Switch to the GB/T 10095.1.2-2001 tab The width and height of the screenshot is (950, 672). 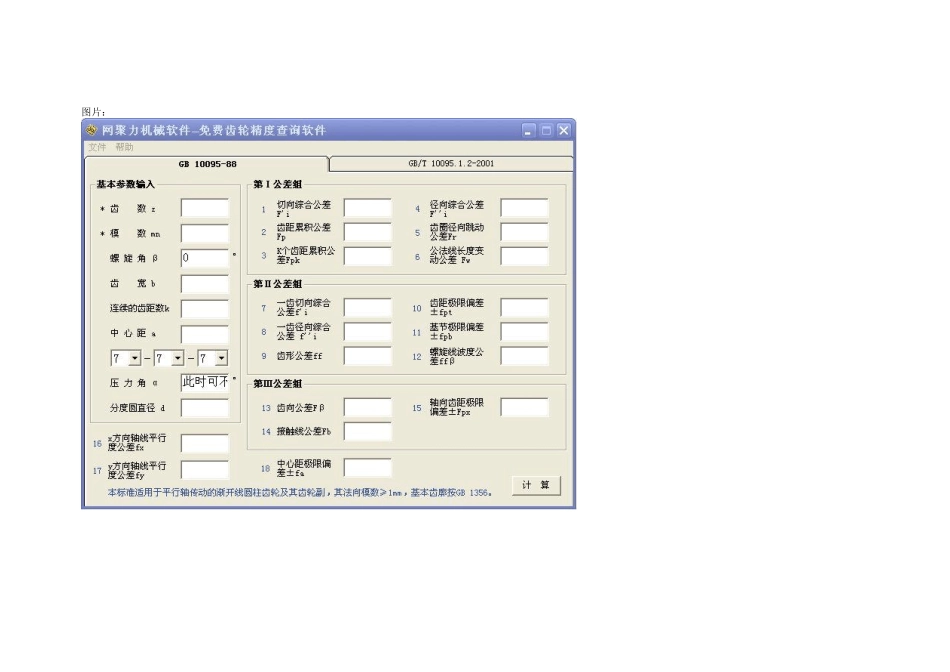[x=451, y=164]
